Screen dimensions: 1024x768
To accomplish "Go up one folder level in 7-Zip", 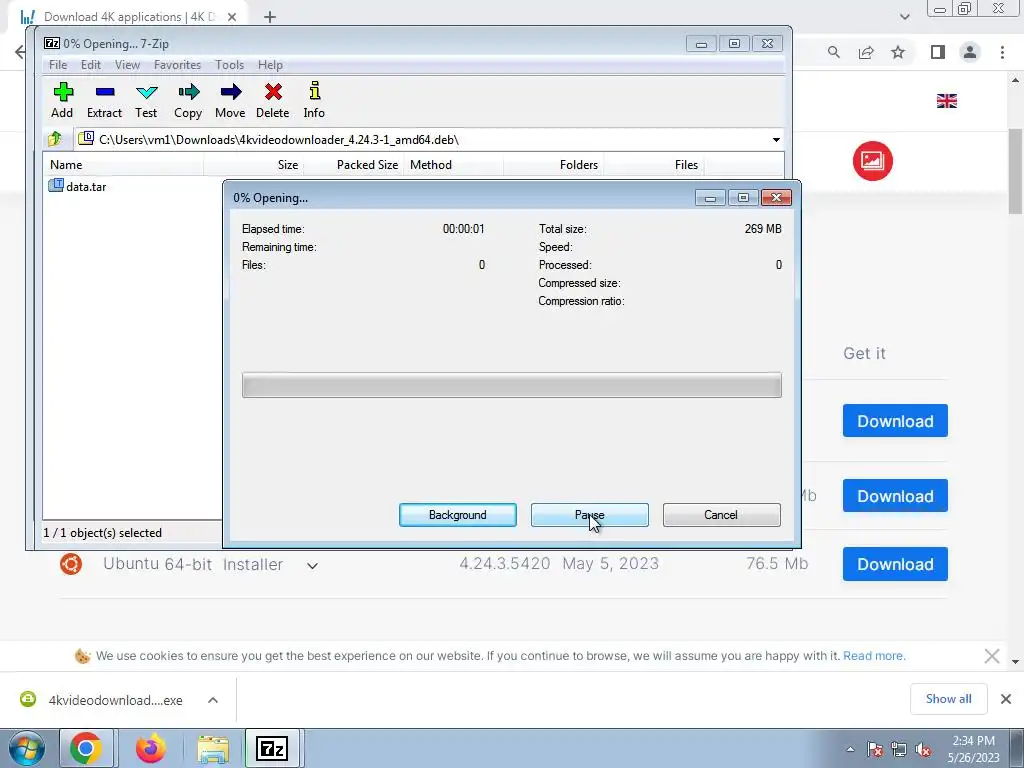I will click(55, 138).
